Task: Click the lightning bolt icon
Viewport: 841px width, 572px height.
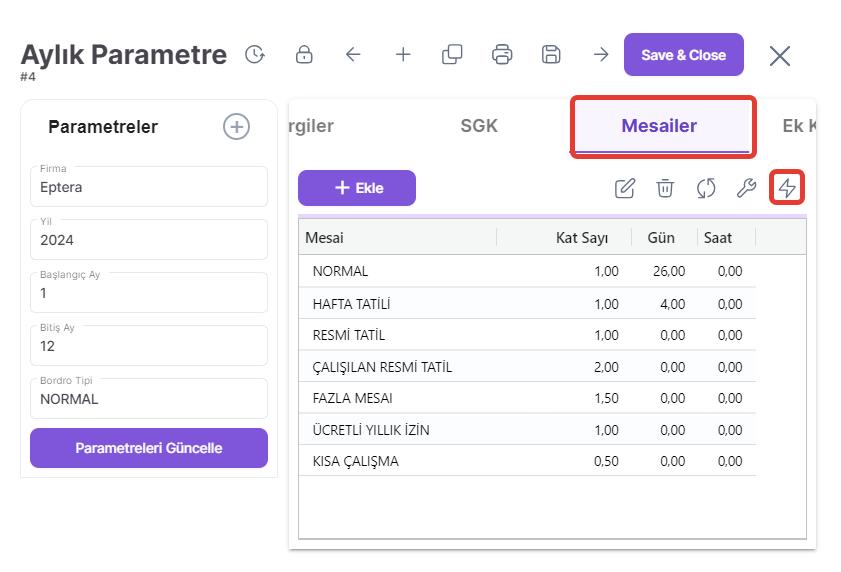Action: pos(787,188)
